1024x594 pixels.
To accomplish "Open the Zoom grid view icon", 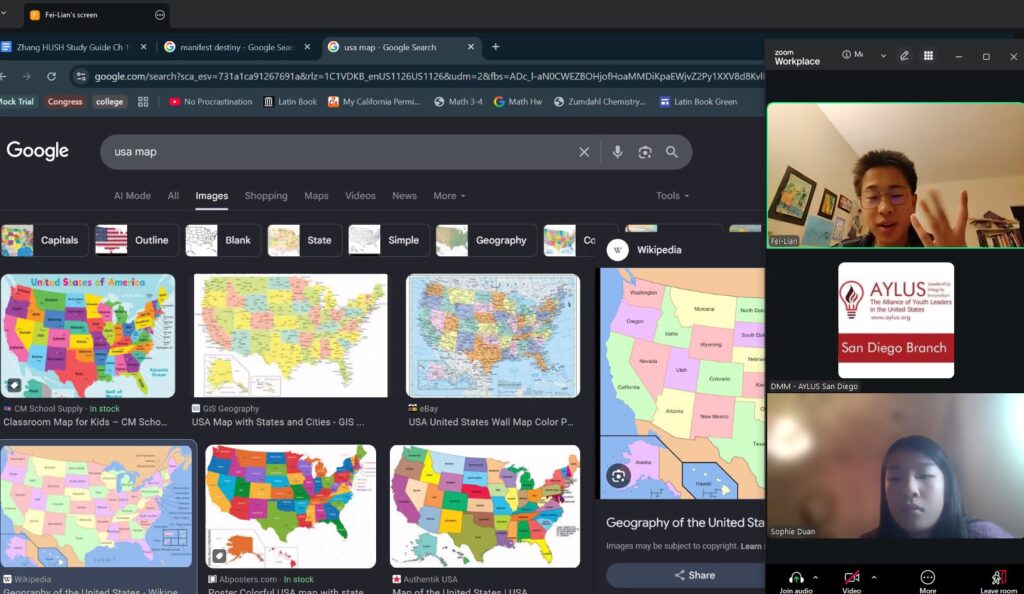I will point(929,56).
